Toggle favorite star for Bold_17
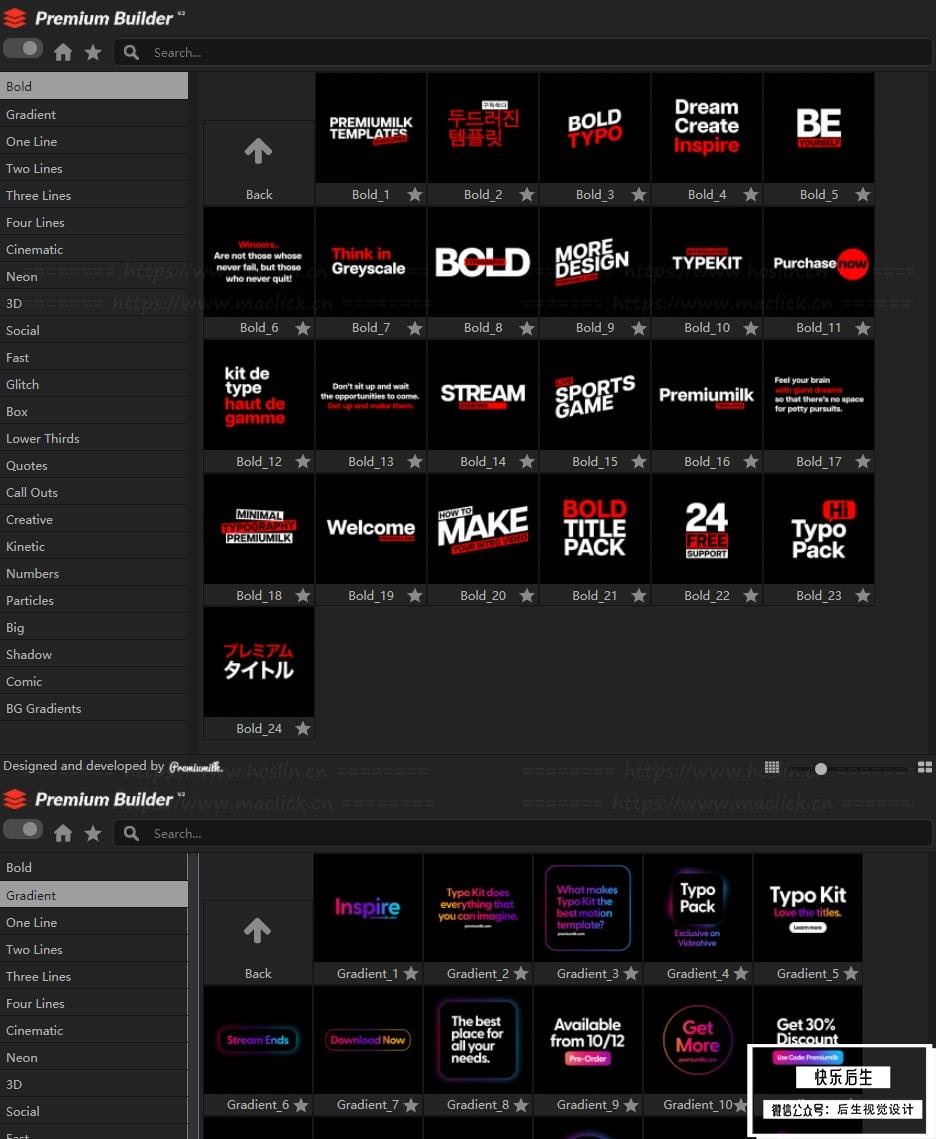The height and width of the screenshot is (1139, 936). [x=863, y=461]
